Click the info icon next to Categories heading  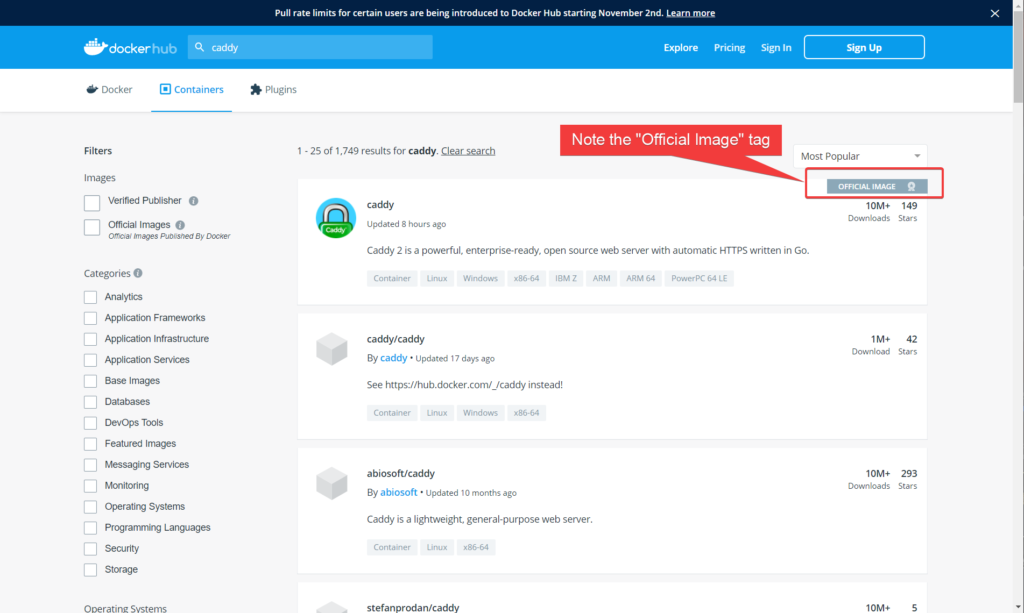point(139,272)
